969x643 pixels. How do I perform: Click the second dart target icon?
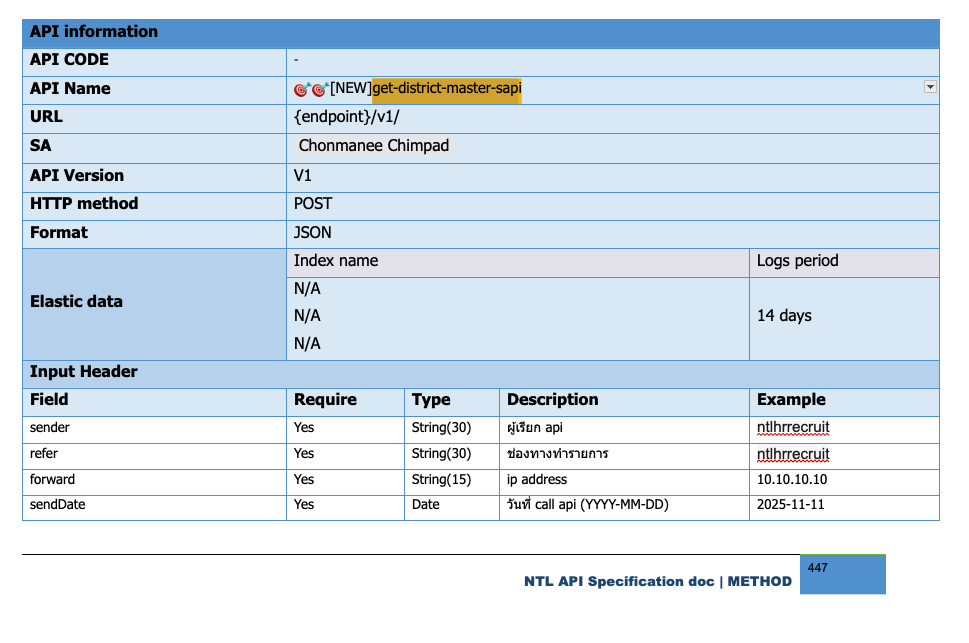[320, 89]
